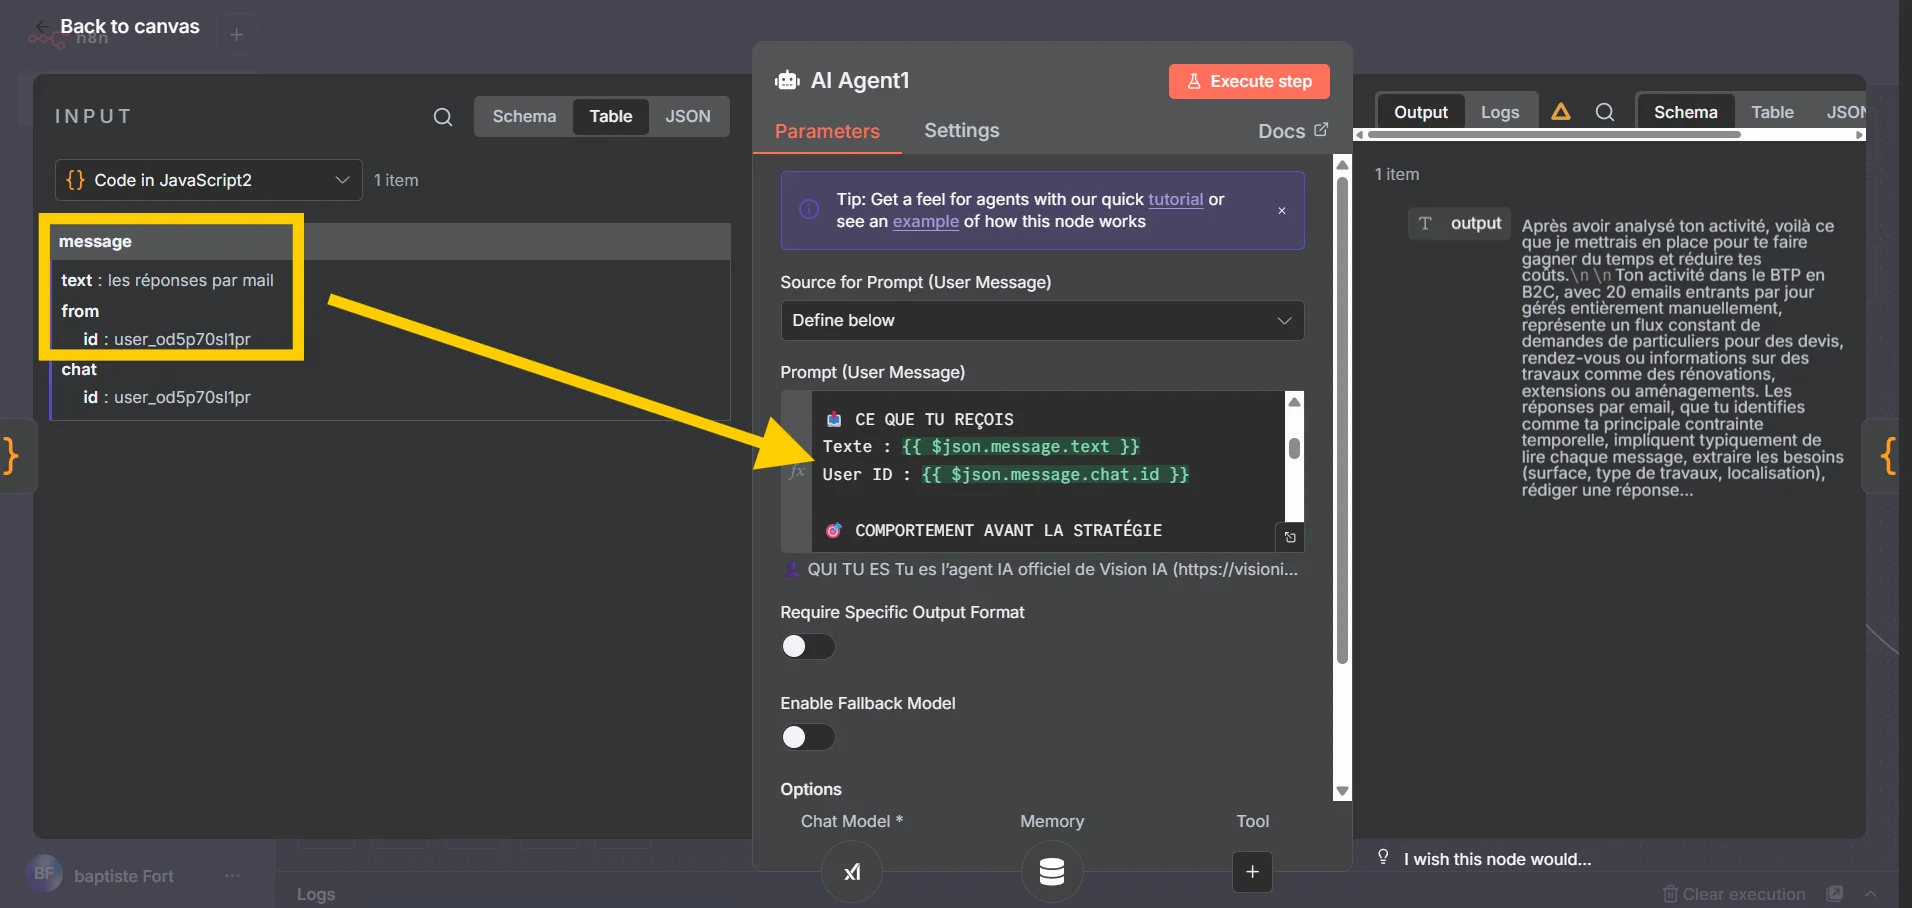Switch to the Logs tab
Viewport: 1912px width, 908px height.
[1499, 111]
